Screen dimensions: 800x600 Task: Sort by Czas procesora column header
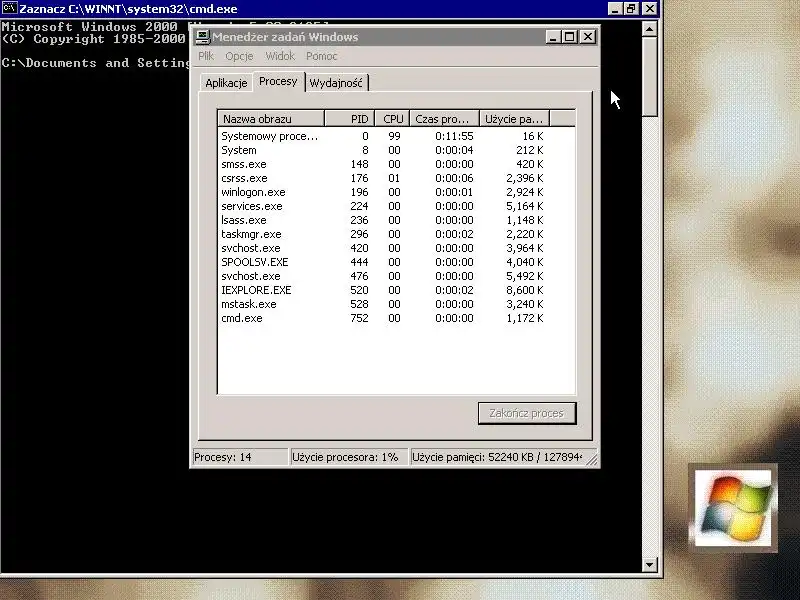click(444, 119)
